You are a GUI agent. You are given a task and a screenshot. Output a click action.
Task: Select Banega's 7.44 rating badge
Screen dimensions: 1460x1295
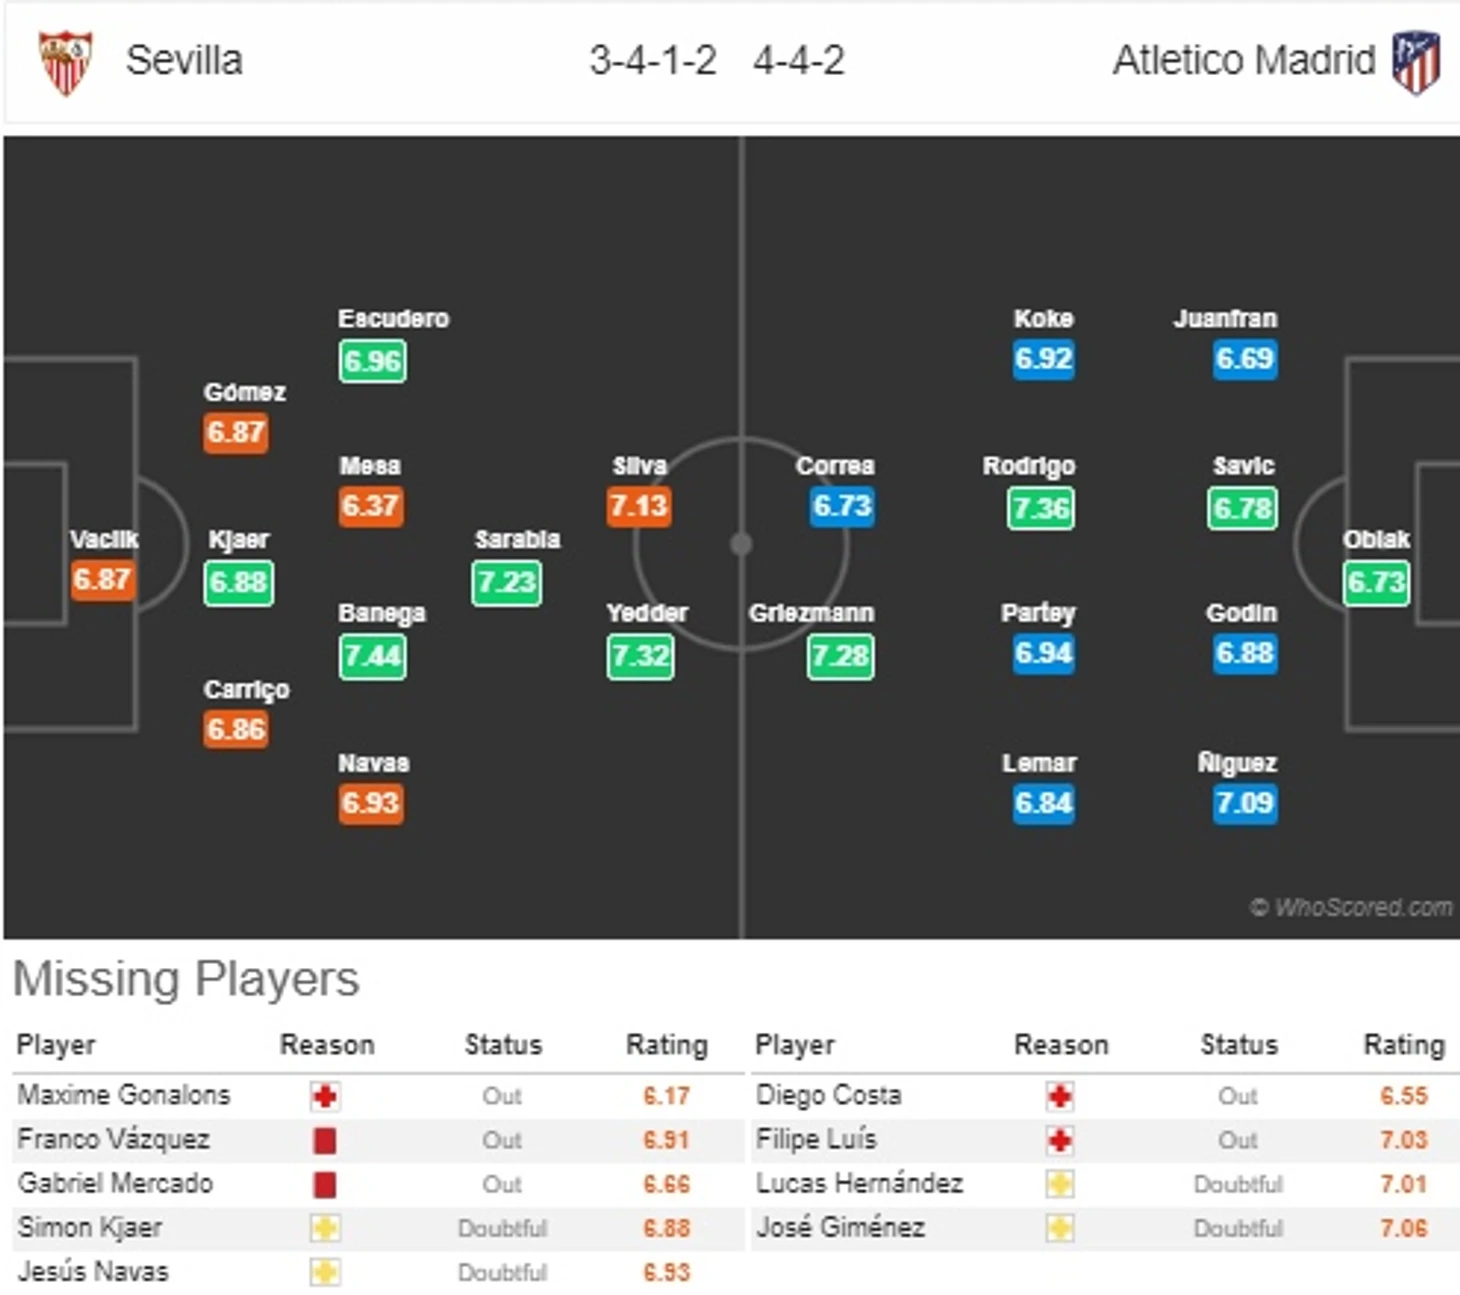point(372,656)
